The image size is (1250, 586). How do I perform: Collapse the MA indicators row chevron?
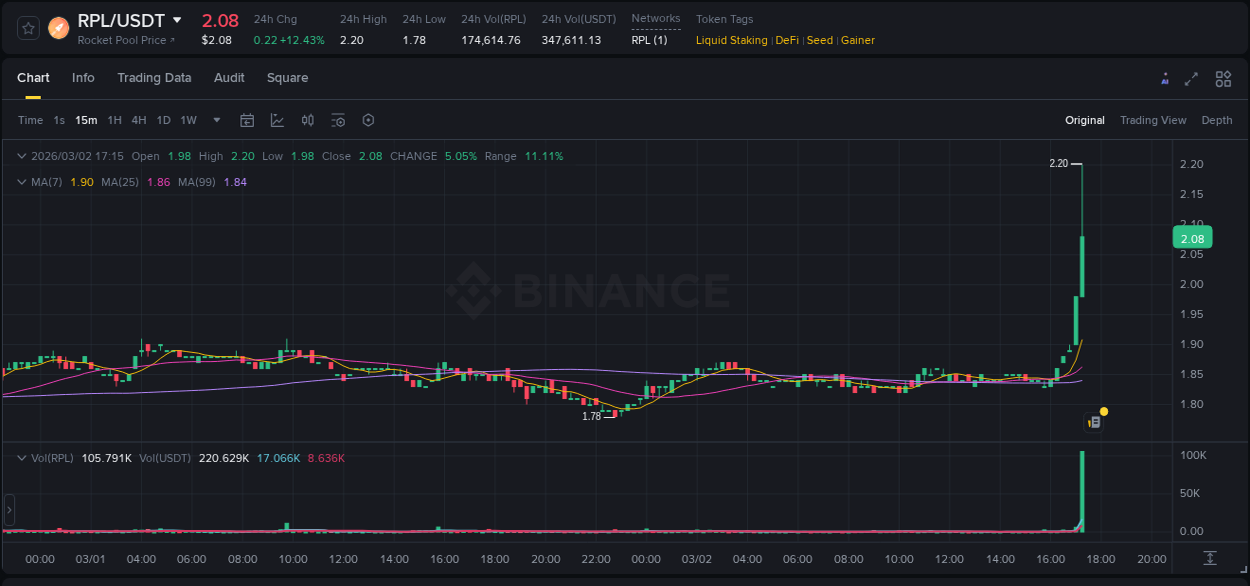[x=22, y=182]
